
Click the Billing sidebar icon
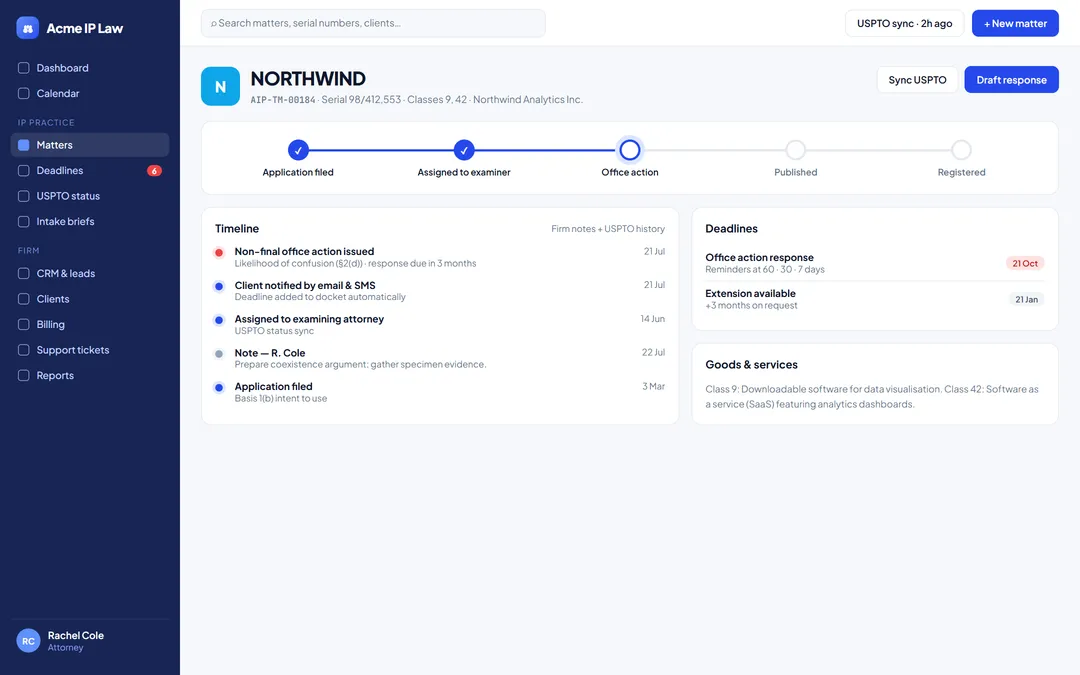tap(23, 324)
